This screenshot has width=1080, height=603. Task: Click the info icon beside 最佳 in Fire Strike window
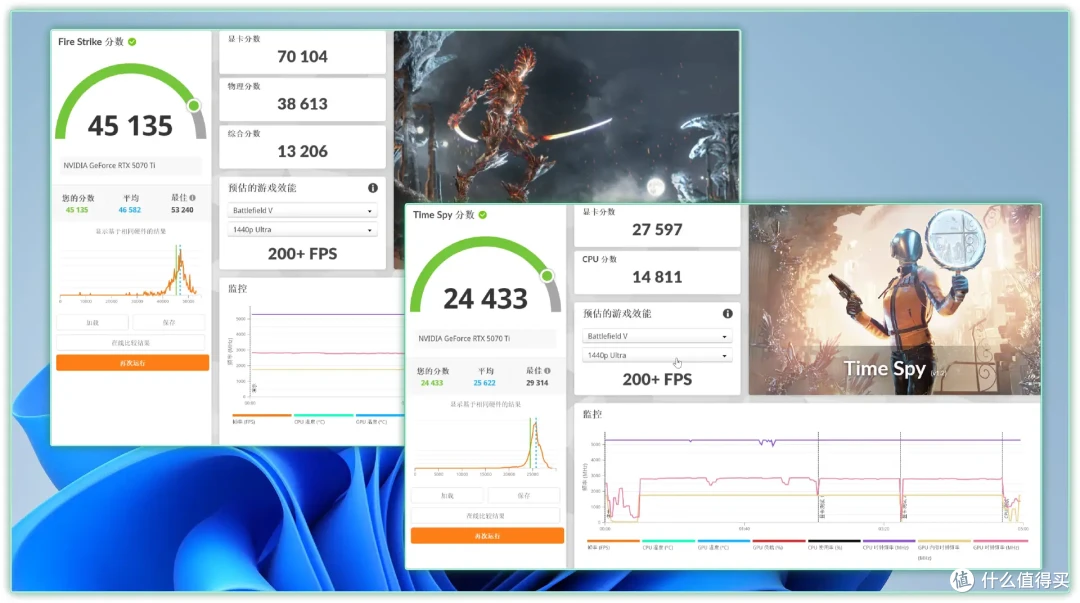pos(192,198)
